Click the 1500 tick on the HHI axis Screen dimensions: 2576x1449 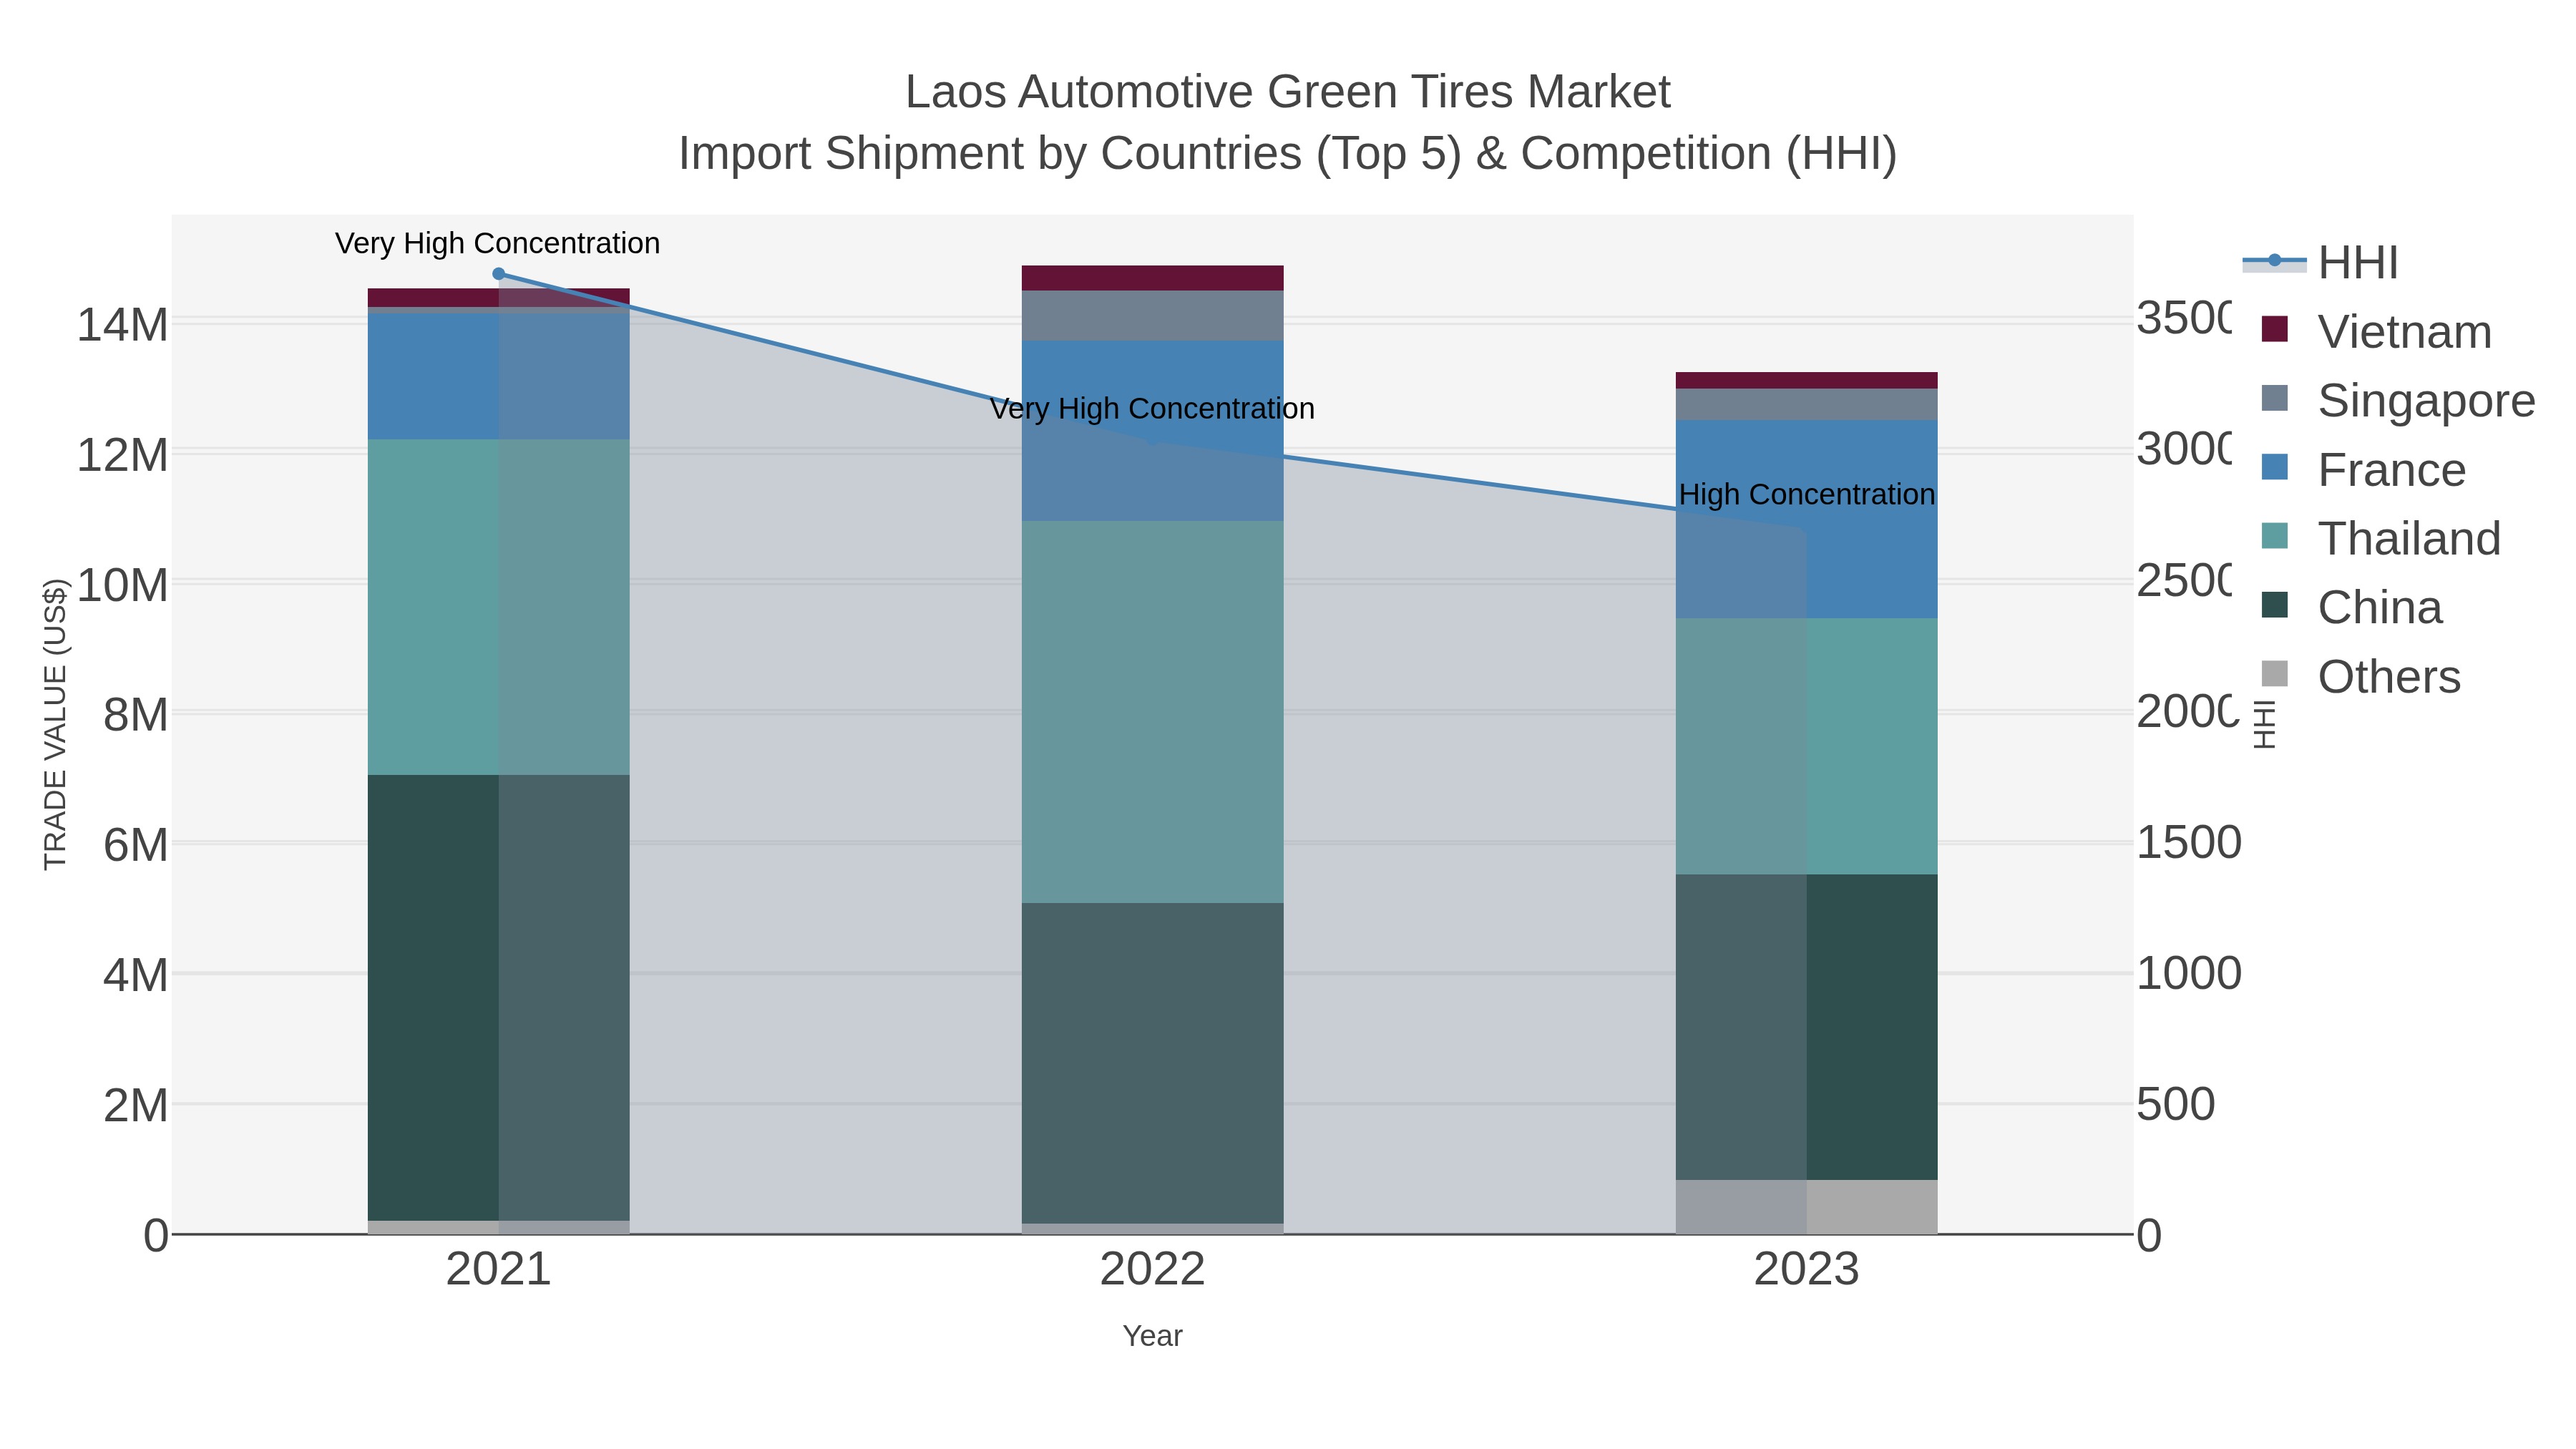coord(2189,843)
